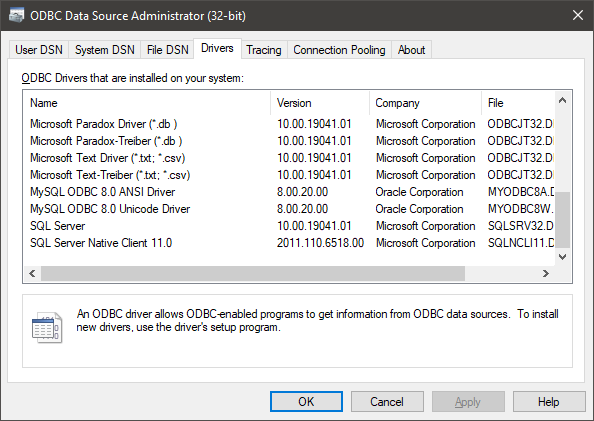Sort drivers by Name column header
The image size is (594, 421).
point(147,103)
